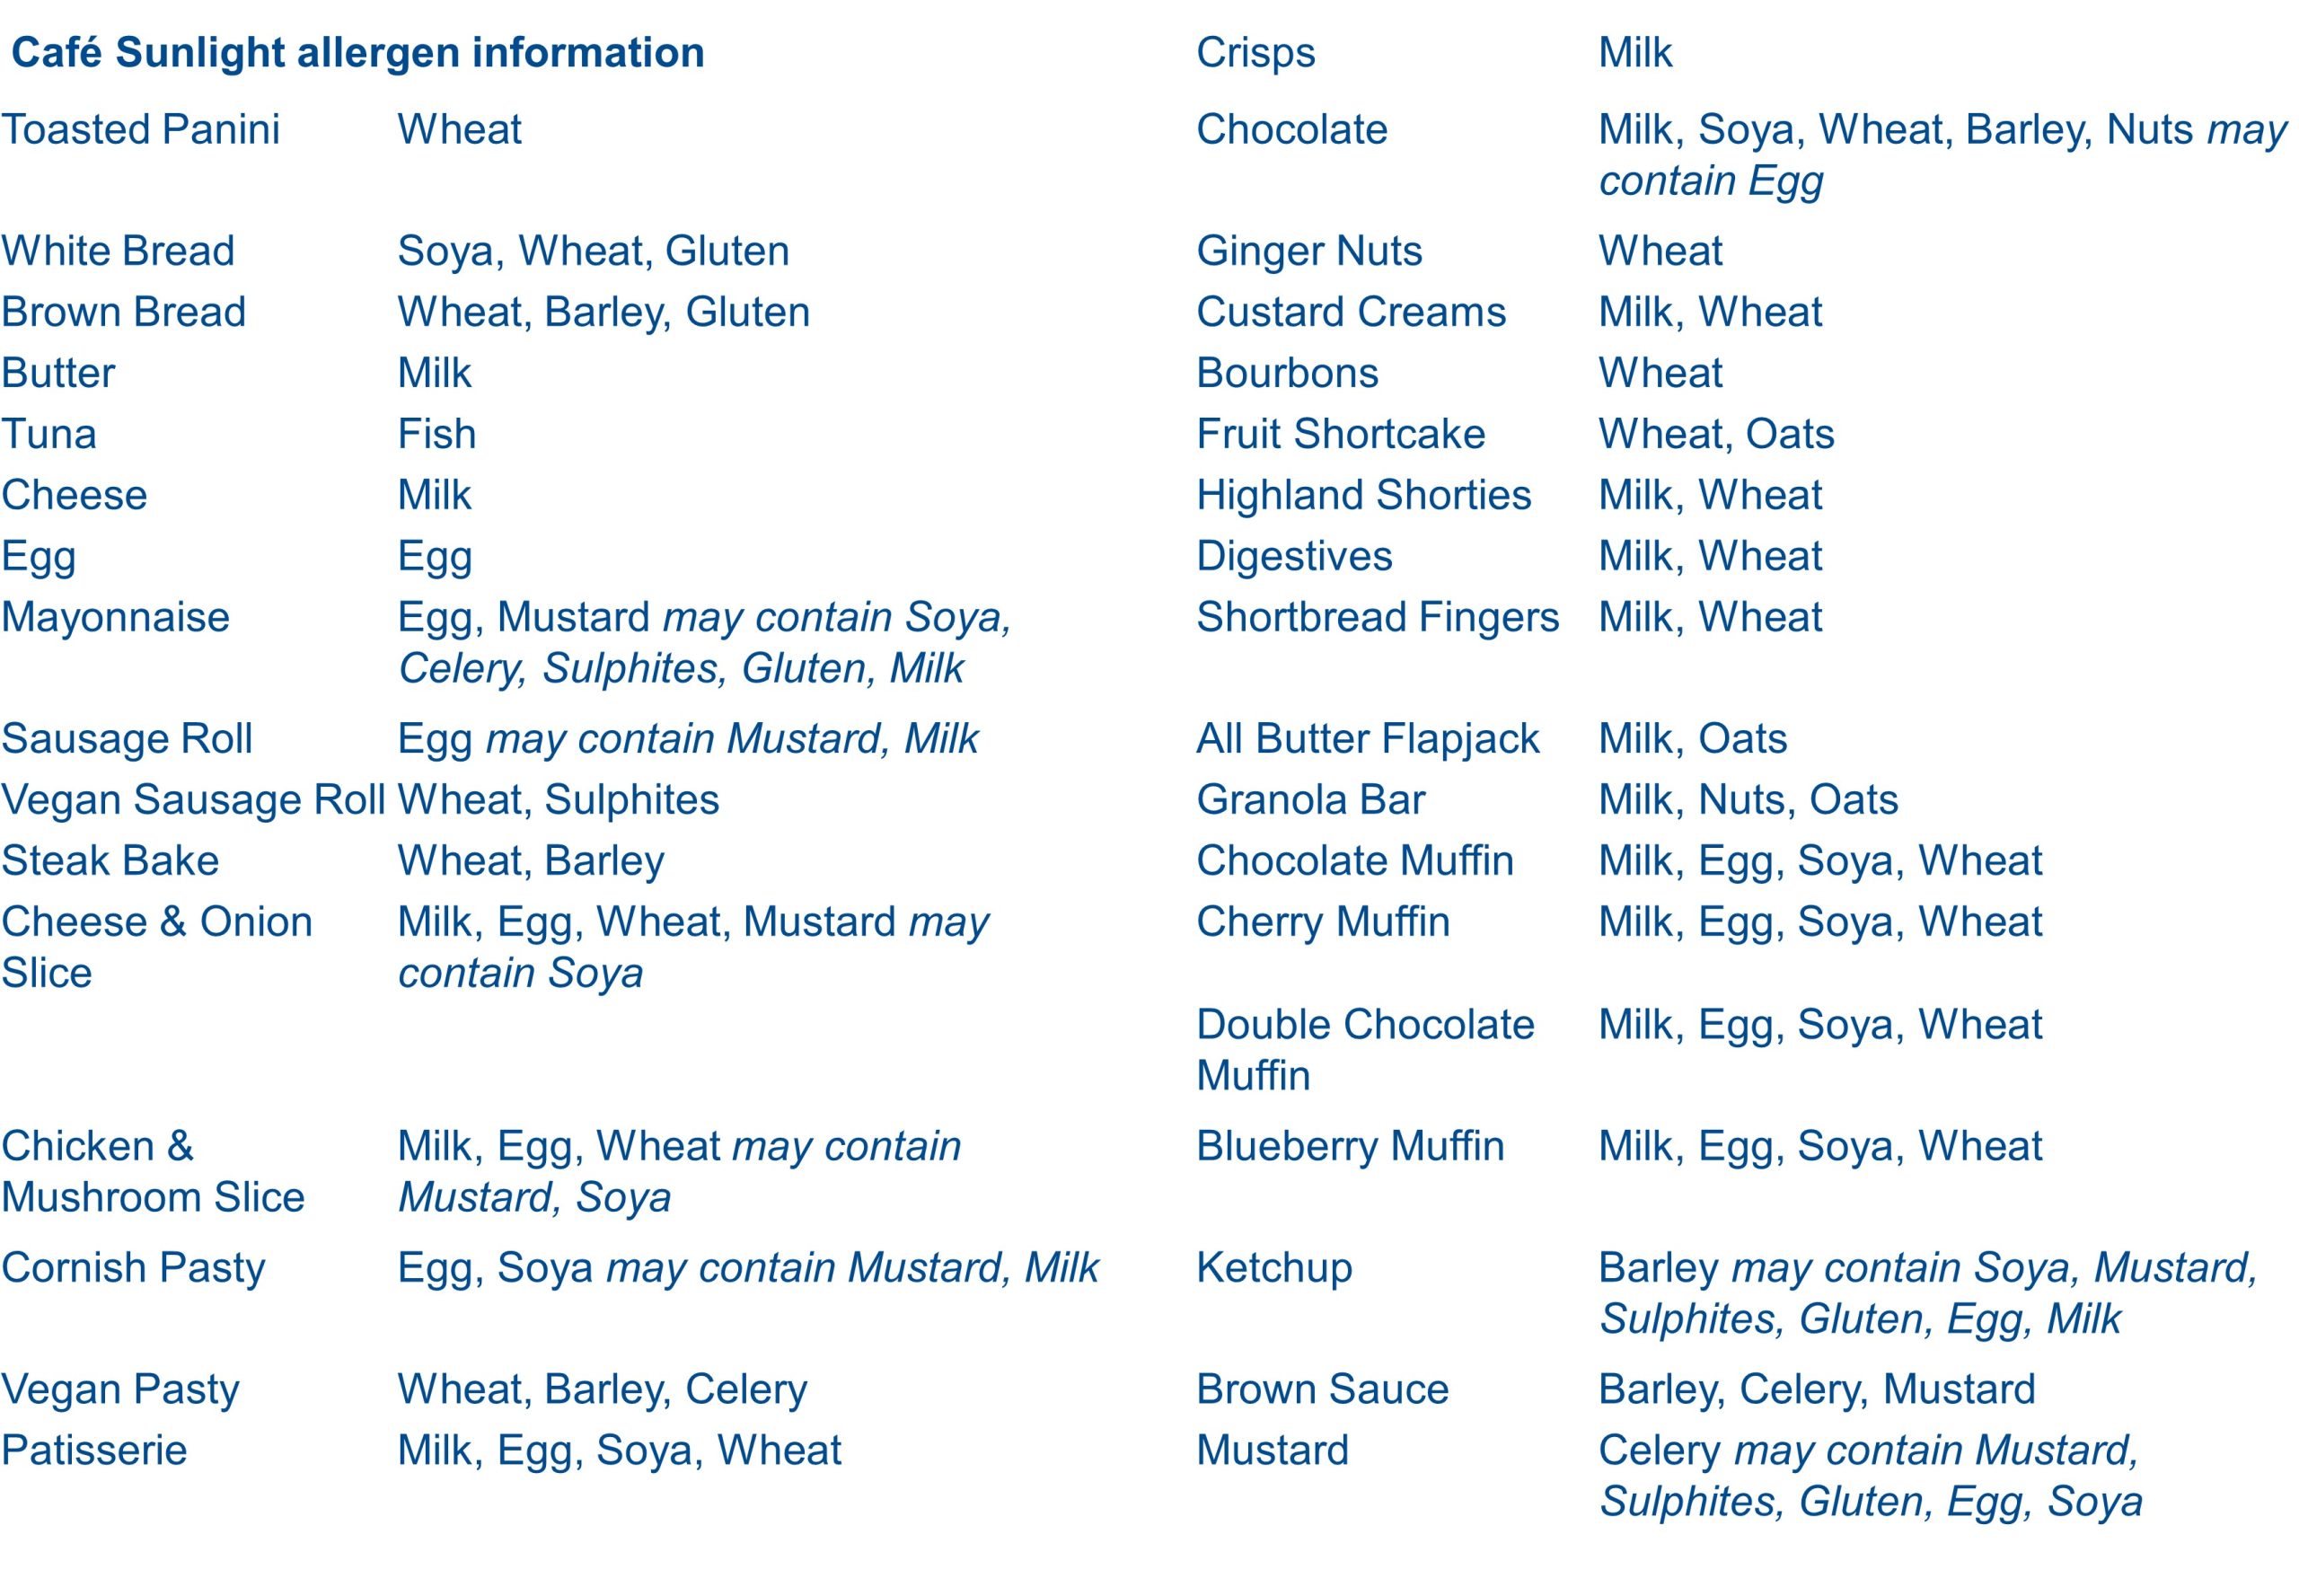Click the Mayonnaise item name

[115, 617]
